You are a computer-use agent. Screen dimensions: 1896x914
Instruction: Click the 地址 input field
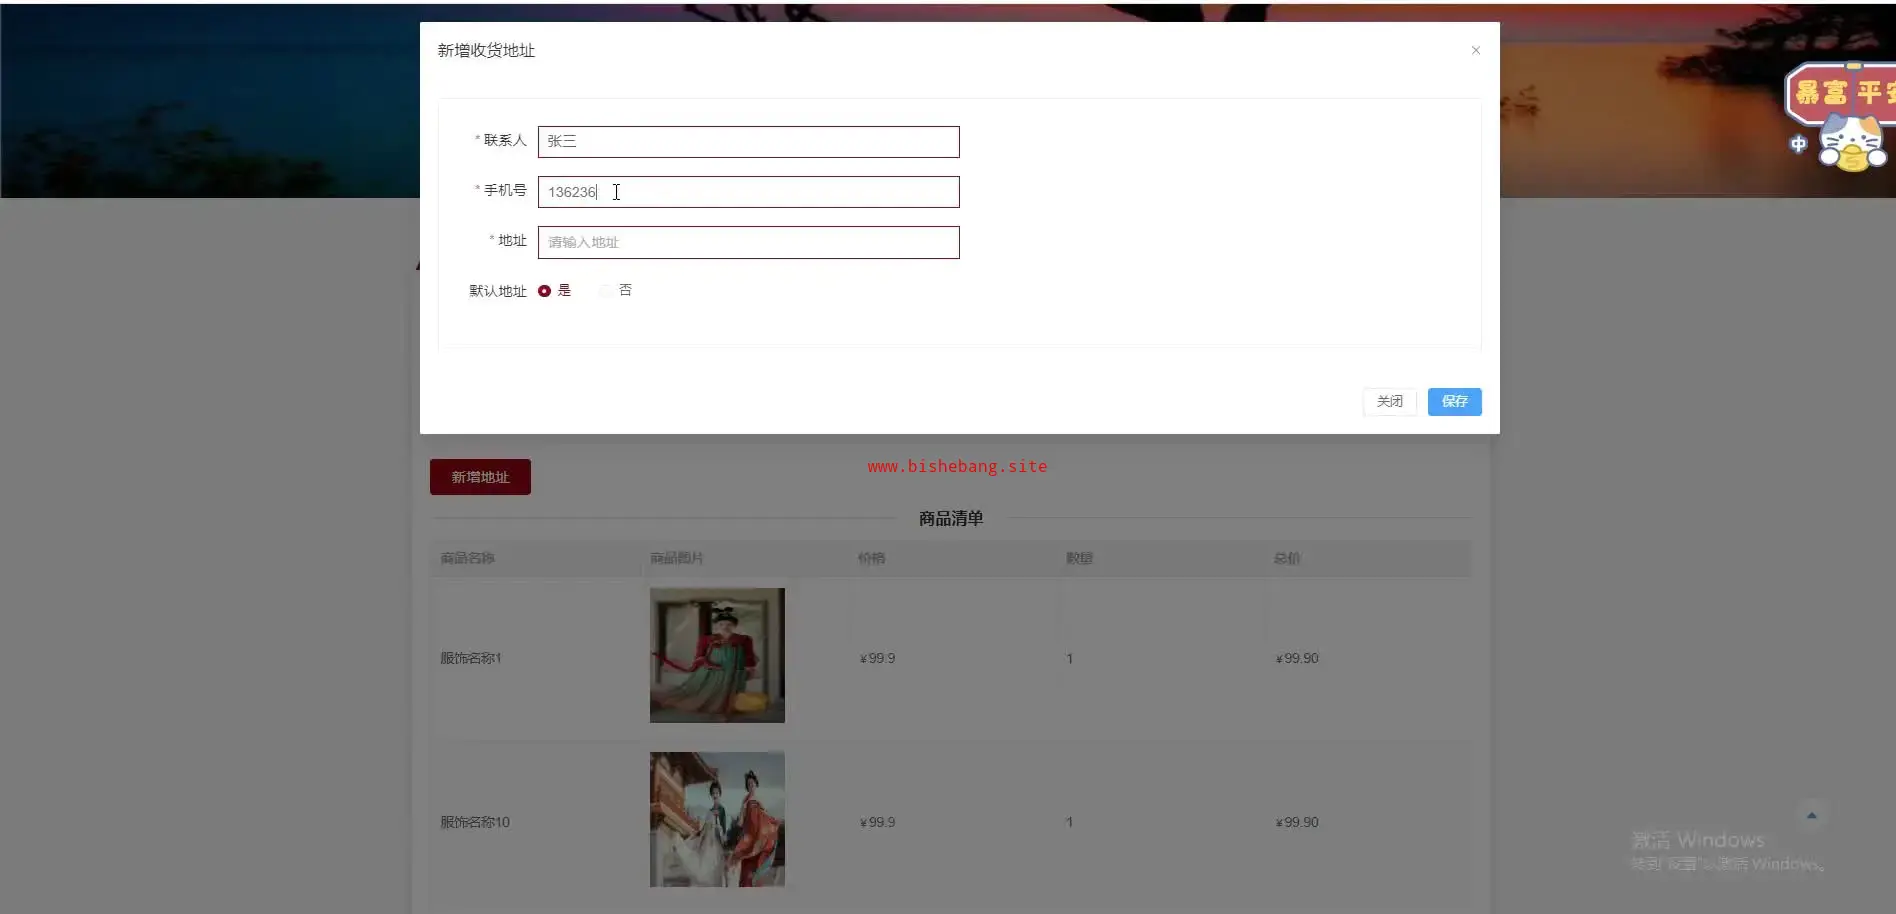point(748,242)
